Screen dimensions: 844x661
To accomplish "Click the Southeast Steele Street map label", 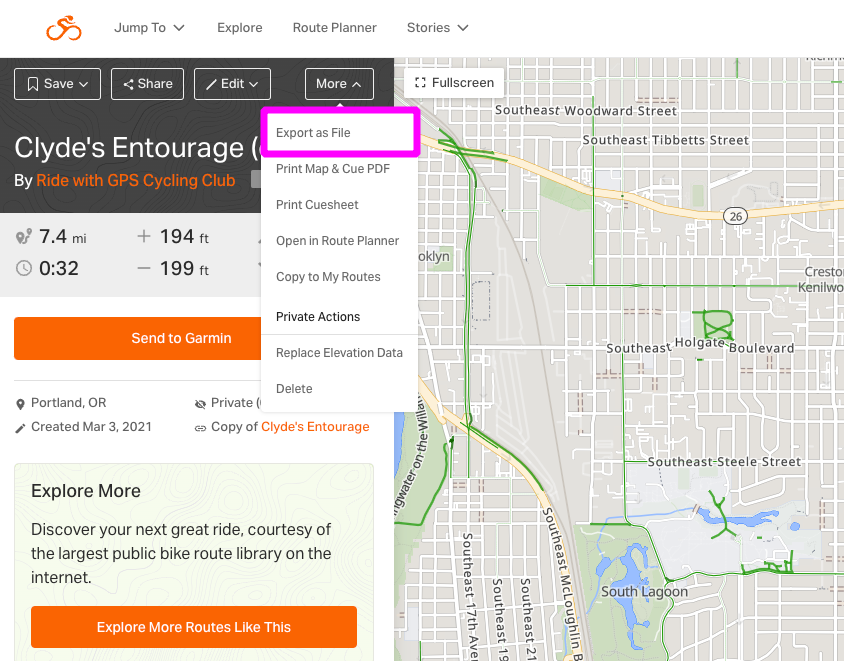I will pos(724,462).
